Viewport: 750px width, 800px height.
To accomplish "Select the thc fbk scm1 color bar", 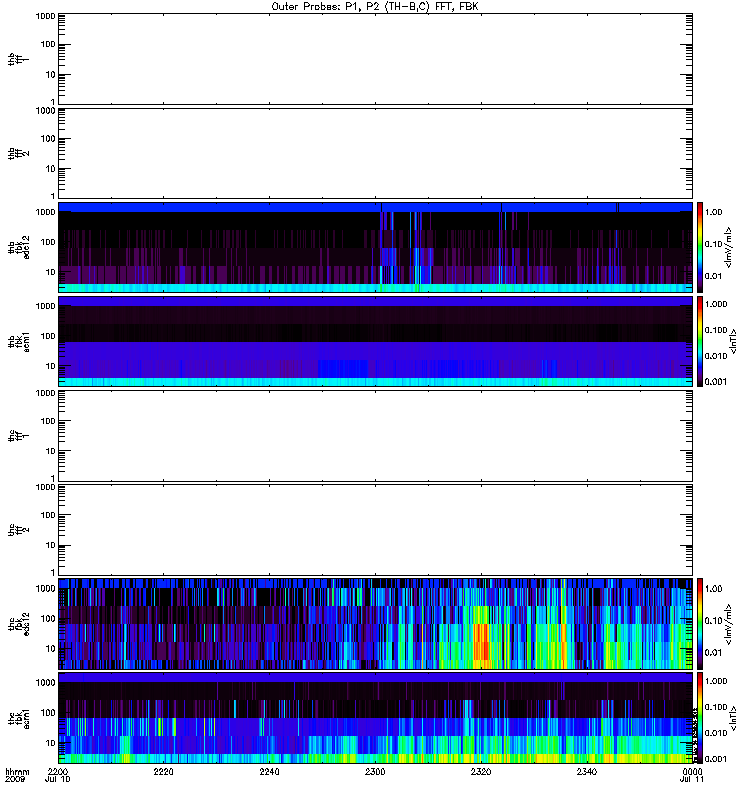I will [700, 718].
